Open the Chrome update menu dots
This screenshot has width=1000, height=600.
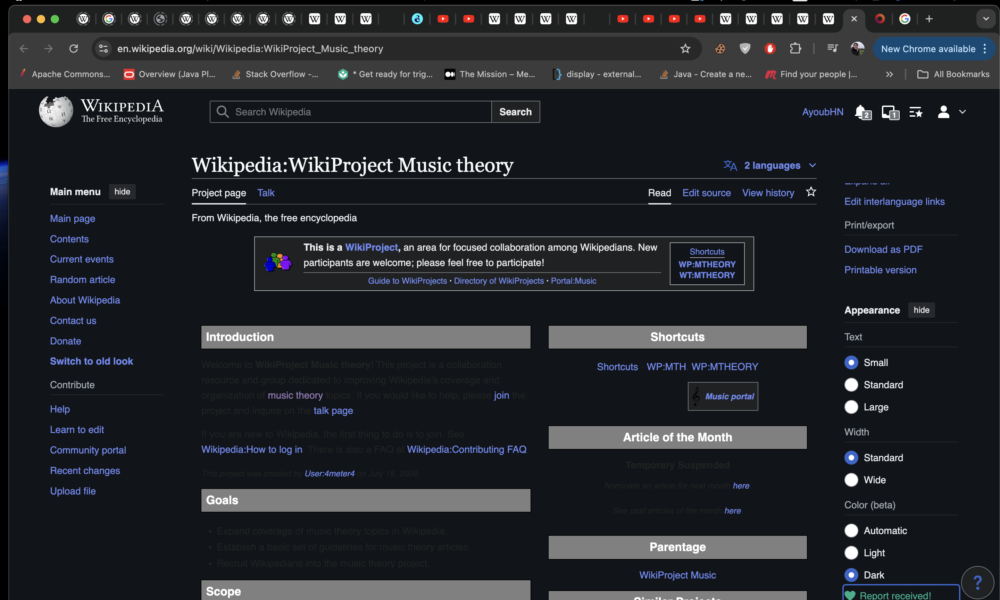coord(985,48)
